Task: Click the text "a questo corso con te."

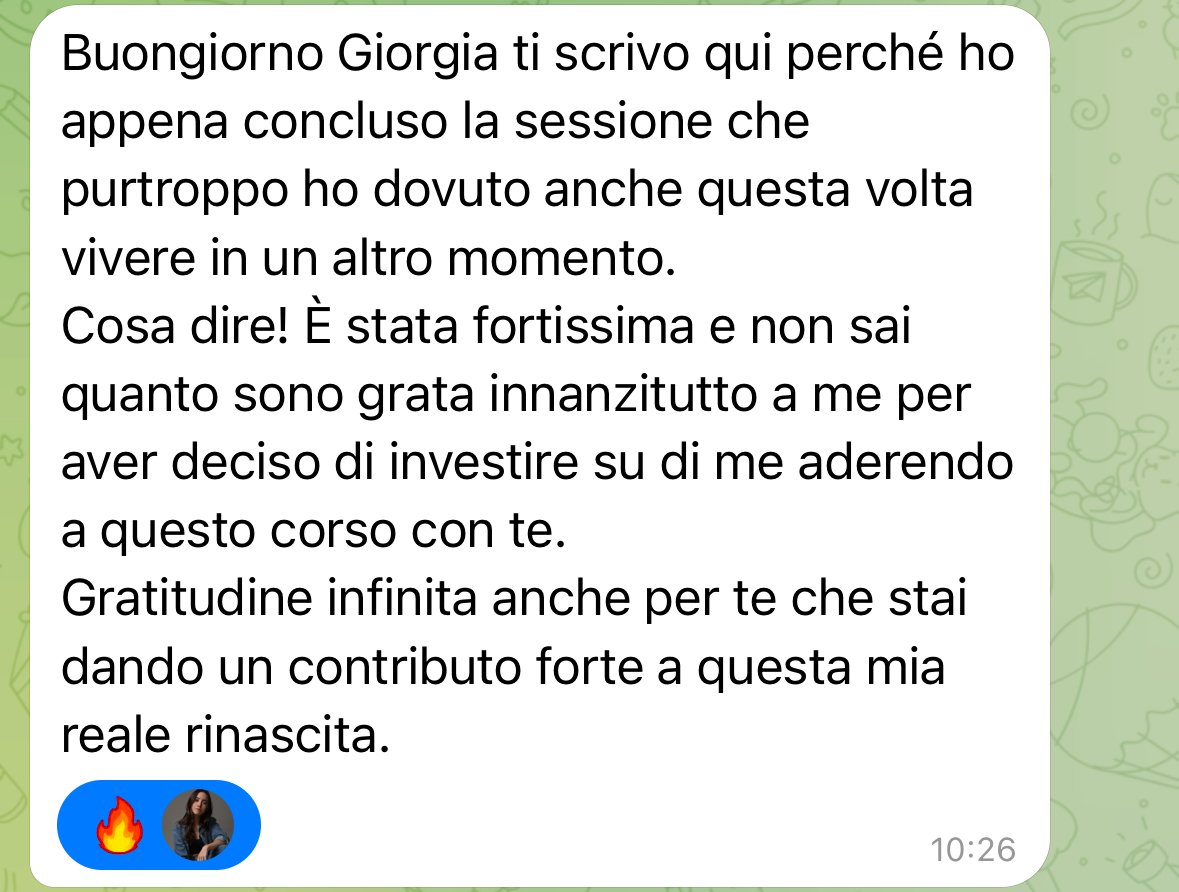Action: point(314,531)
